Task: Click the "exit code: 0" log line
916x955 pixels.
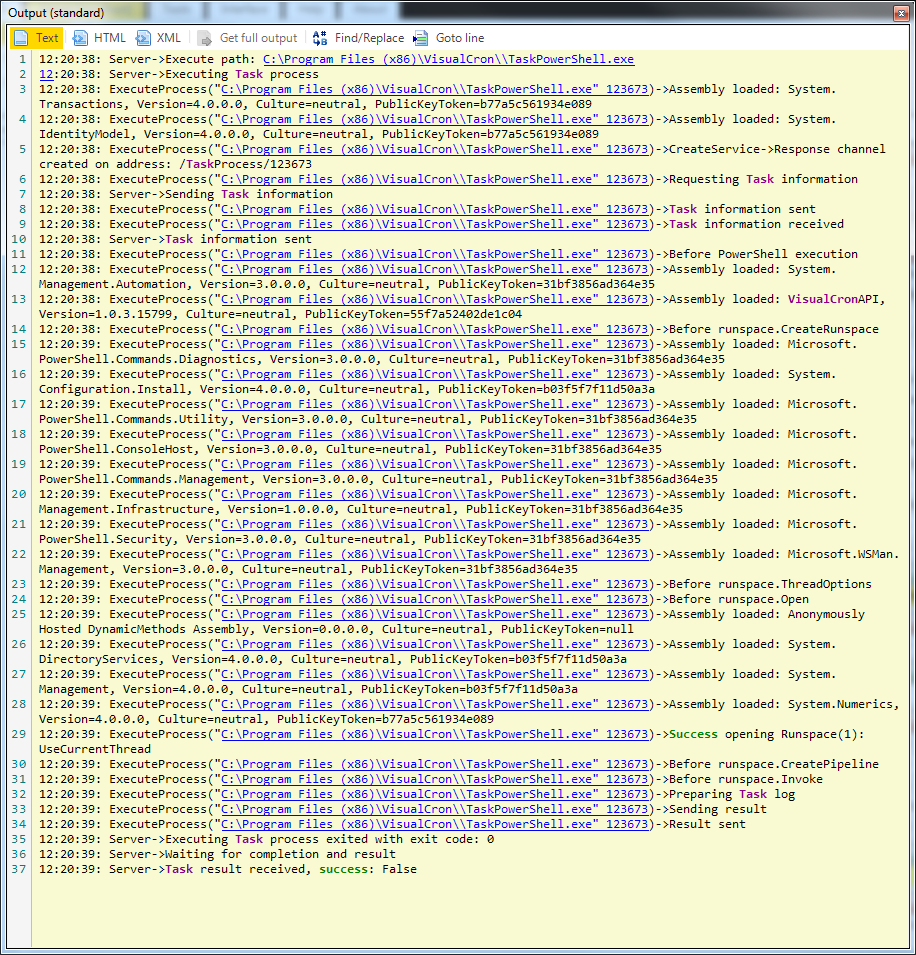Action: 266,839
